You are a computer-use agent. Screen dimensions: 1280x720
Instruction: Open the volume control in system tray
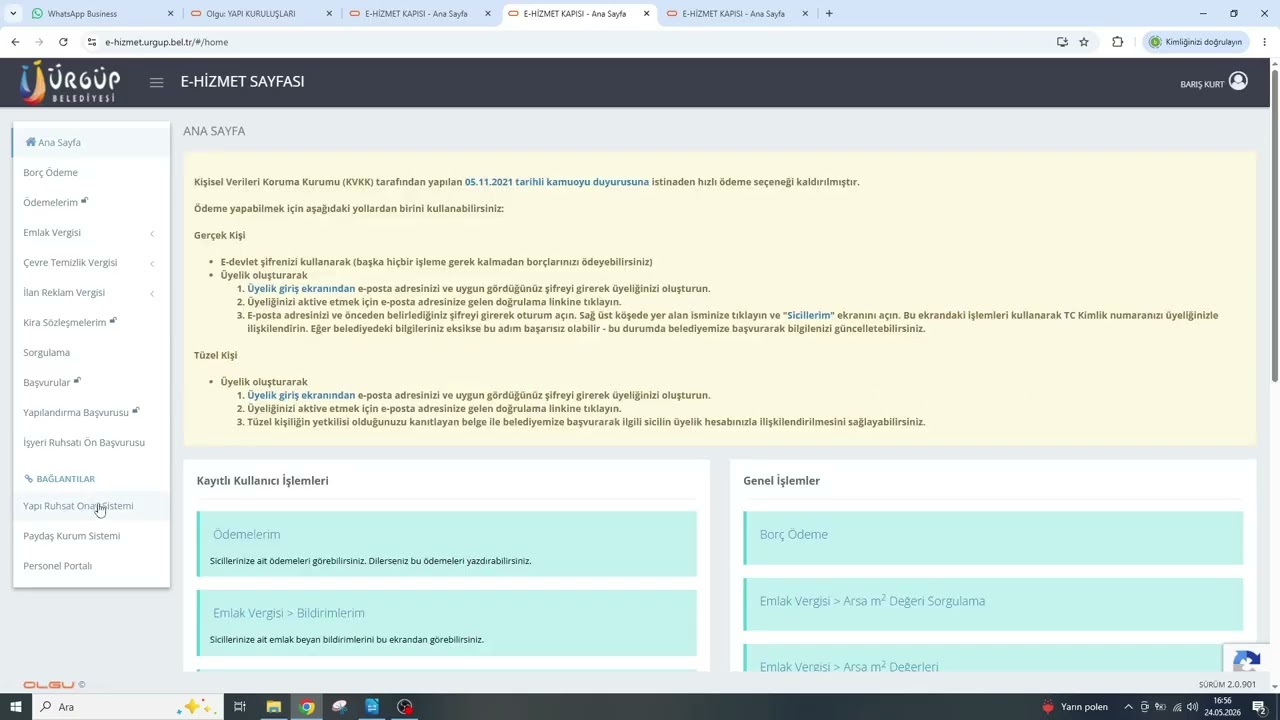(1194, 707)
